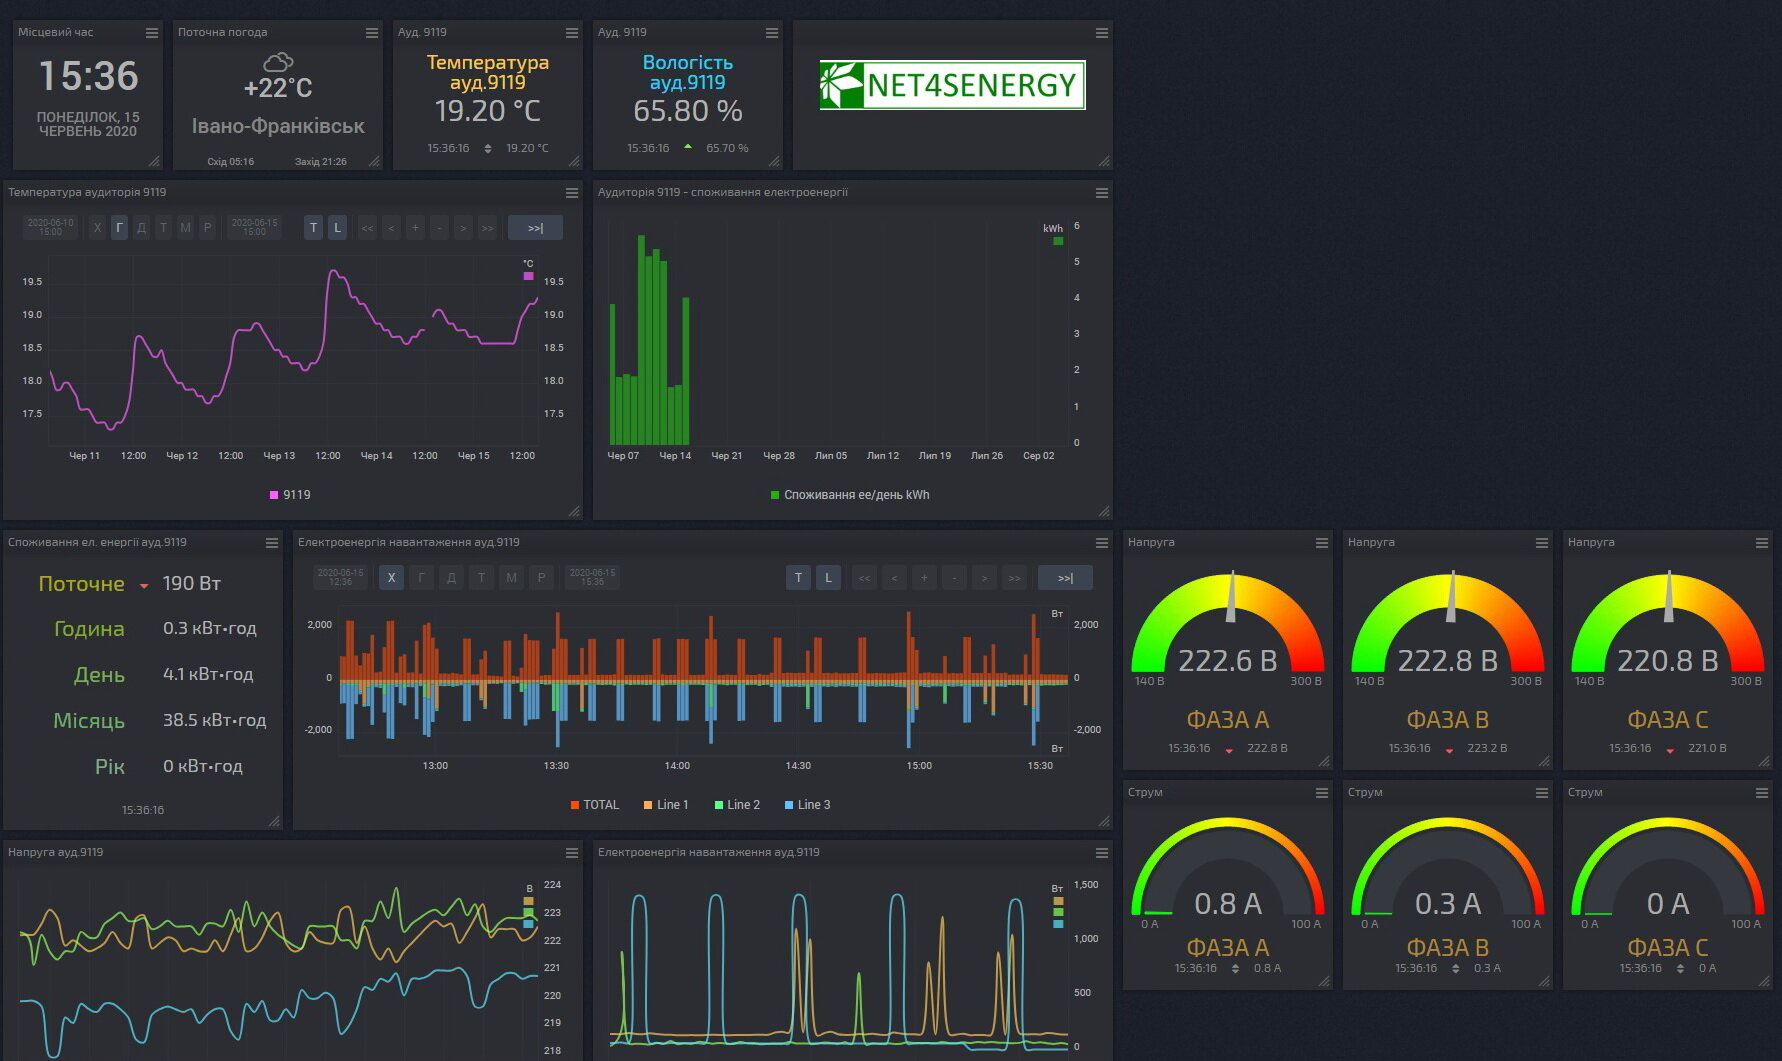The image size is (1782, 1061).
Task: Expand the Електроенергія навантаження bar chart menu
Action: click(x=1102, y=543)
